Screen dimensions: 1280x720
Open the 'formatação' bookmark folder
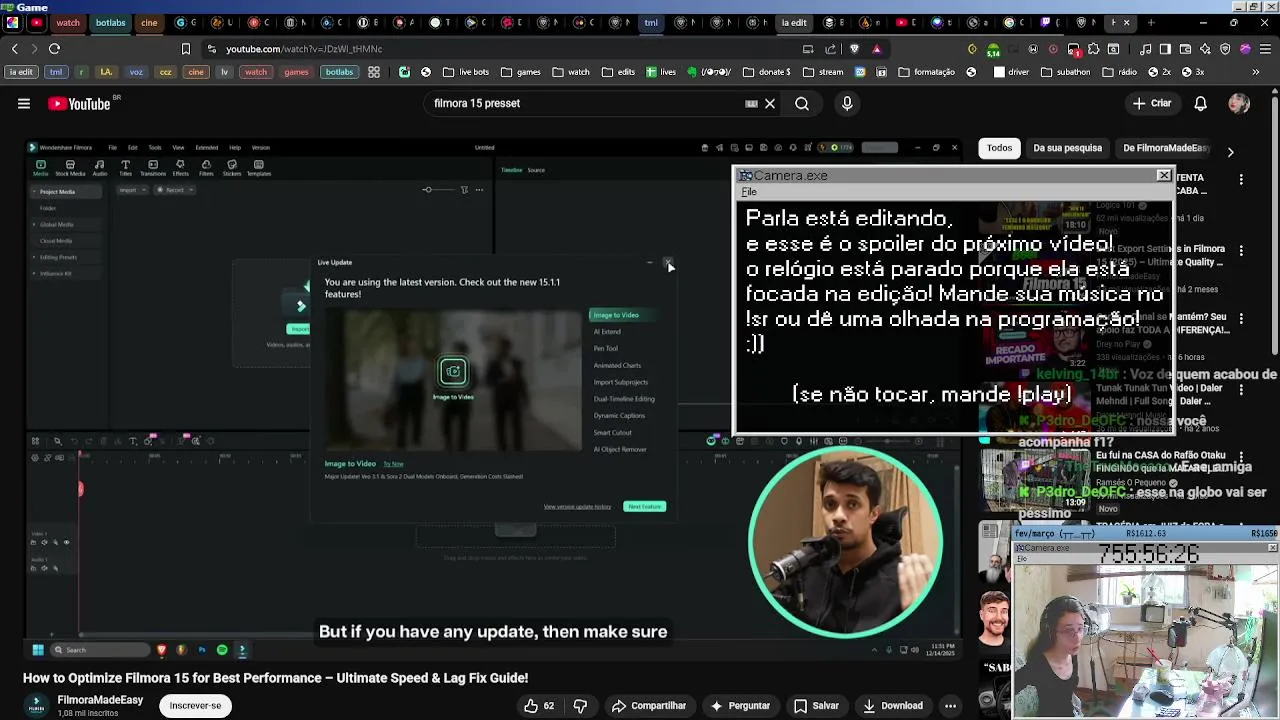click(927, 72)
